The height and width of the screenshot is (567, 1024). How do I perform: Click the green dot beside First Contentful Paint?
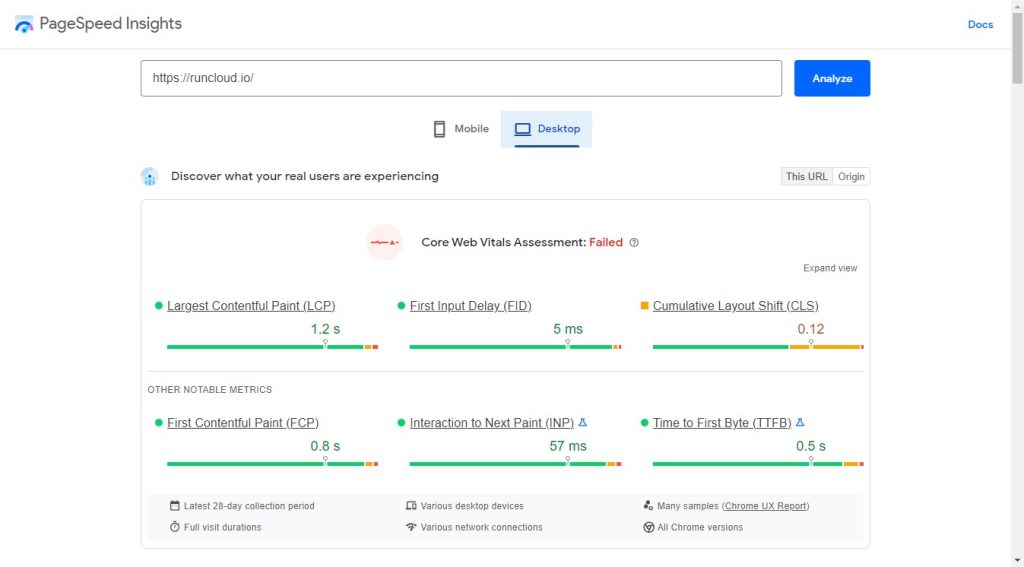tap(159, 423)
